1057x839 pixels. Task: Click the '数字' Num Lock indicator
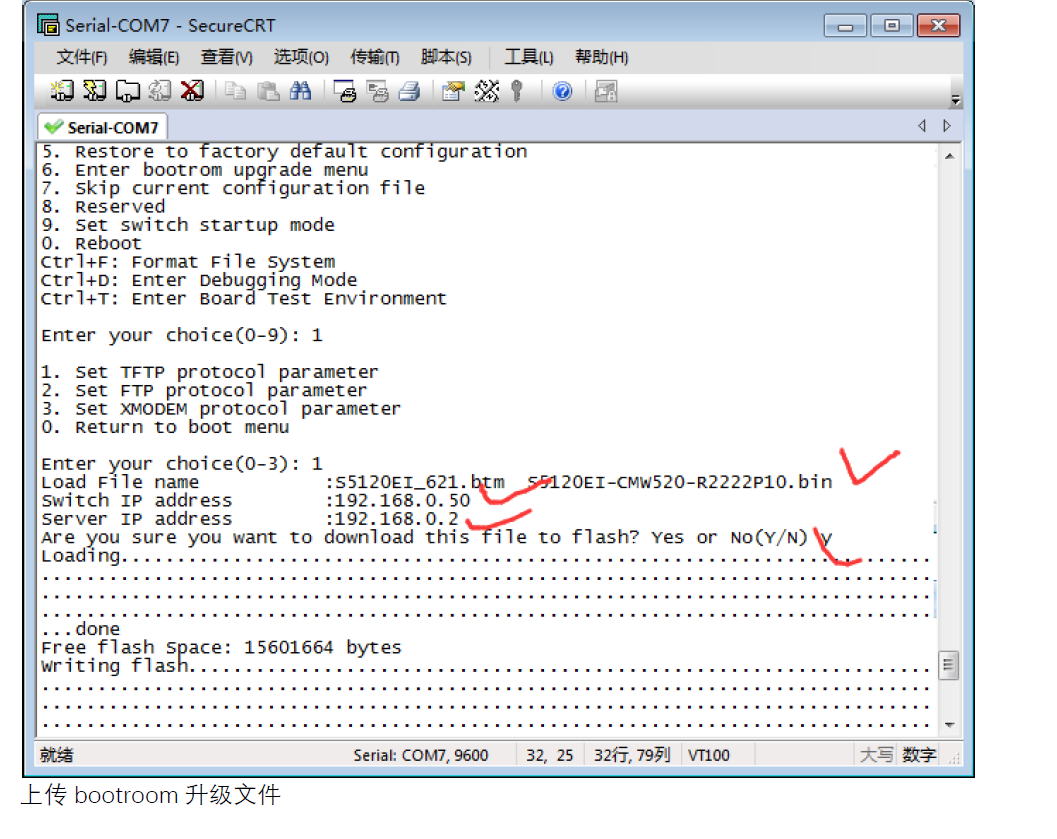click(x=919, y=755)
